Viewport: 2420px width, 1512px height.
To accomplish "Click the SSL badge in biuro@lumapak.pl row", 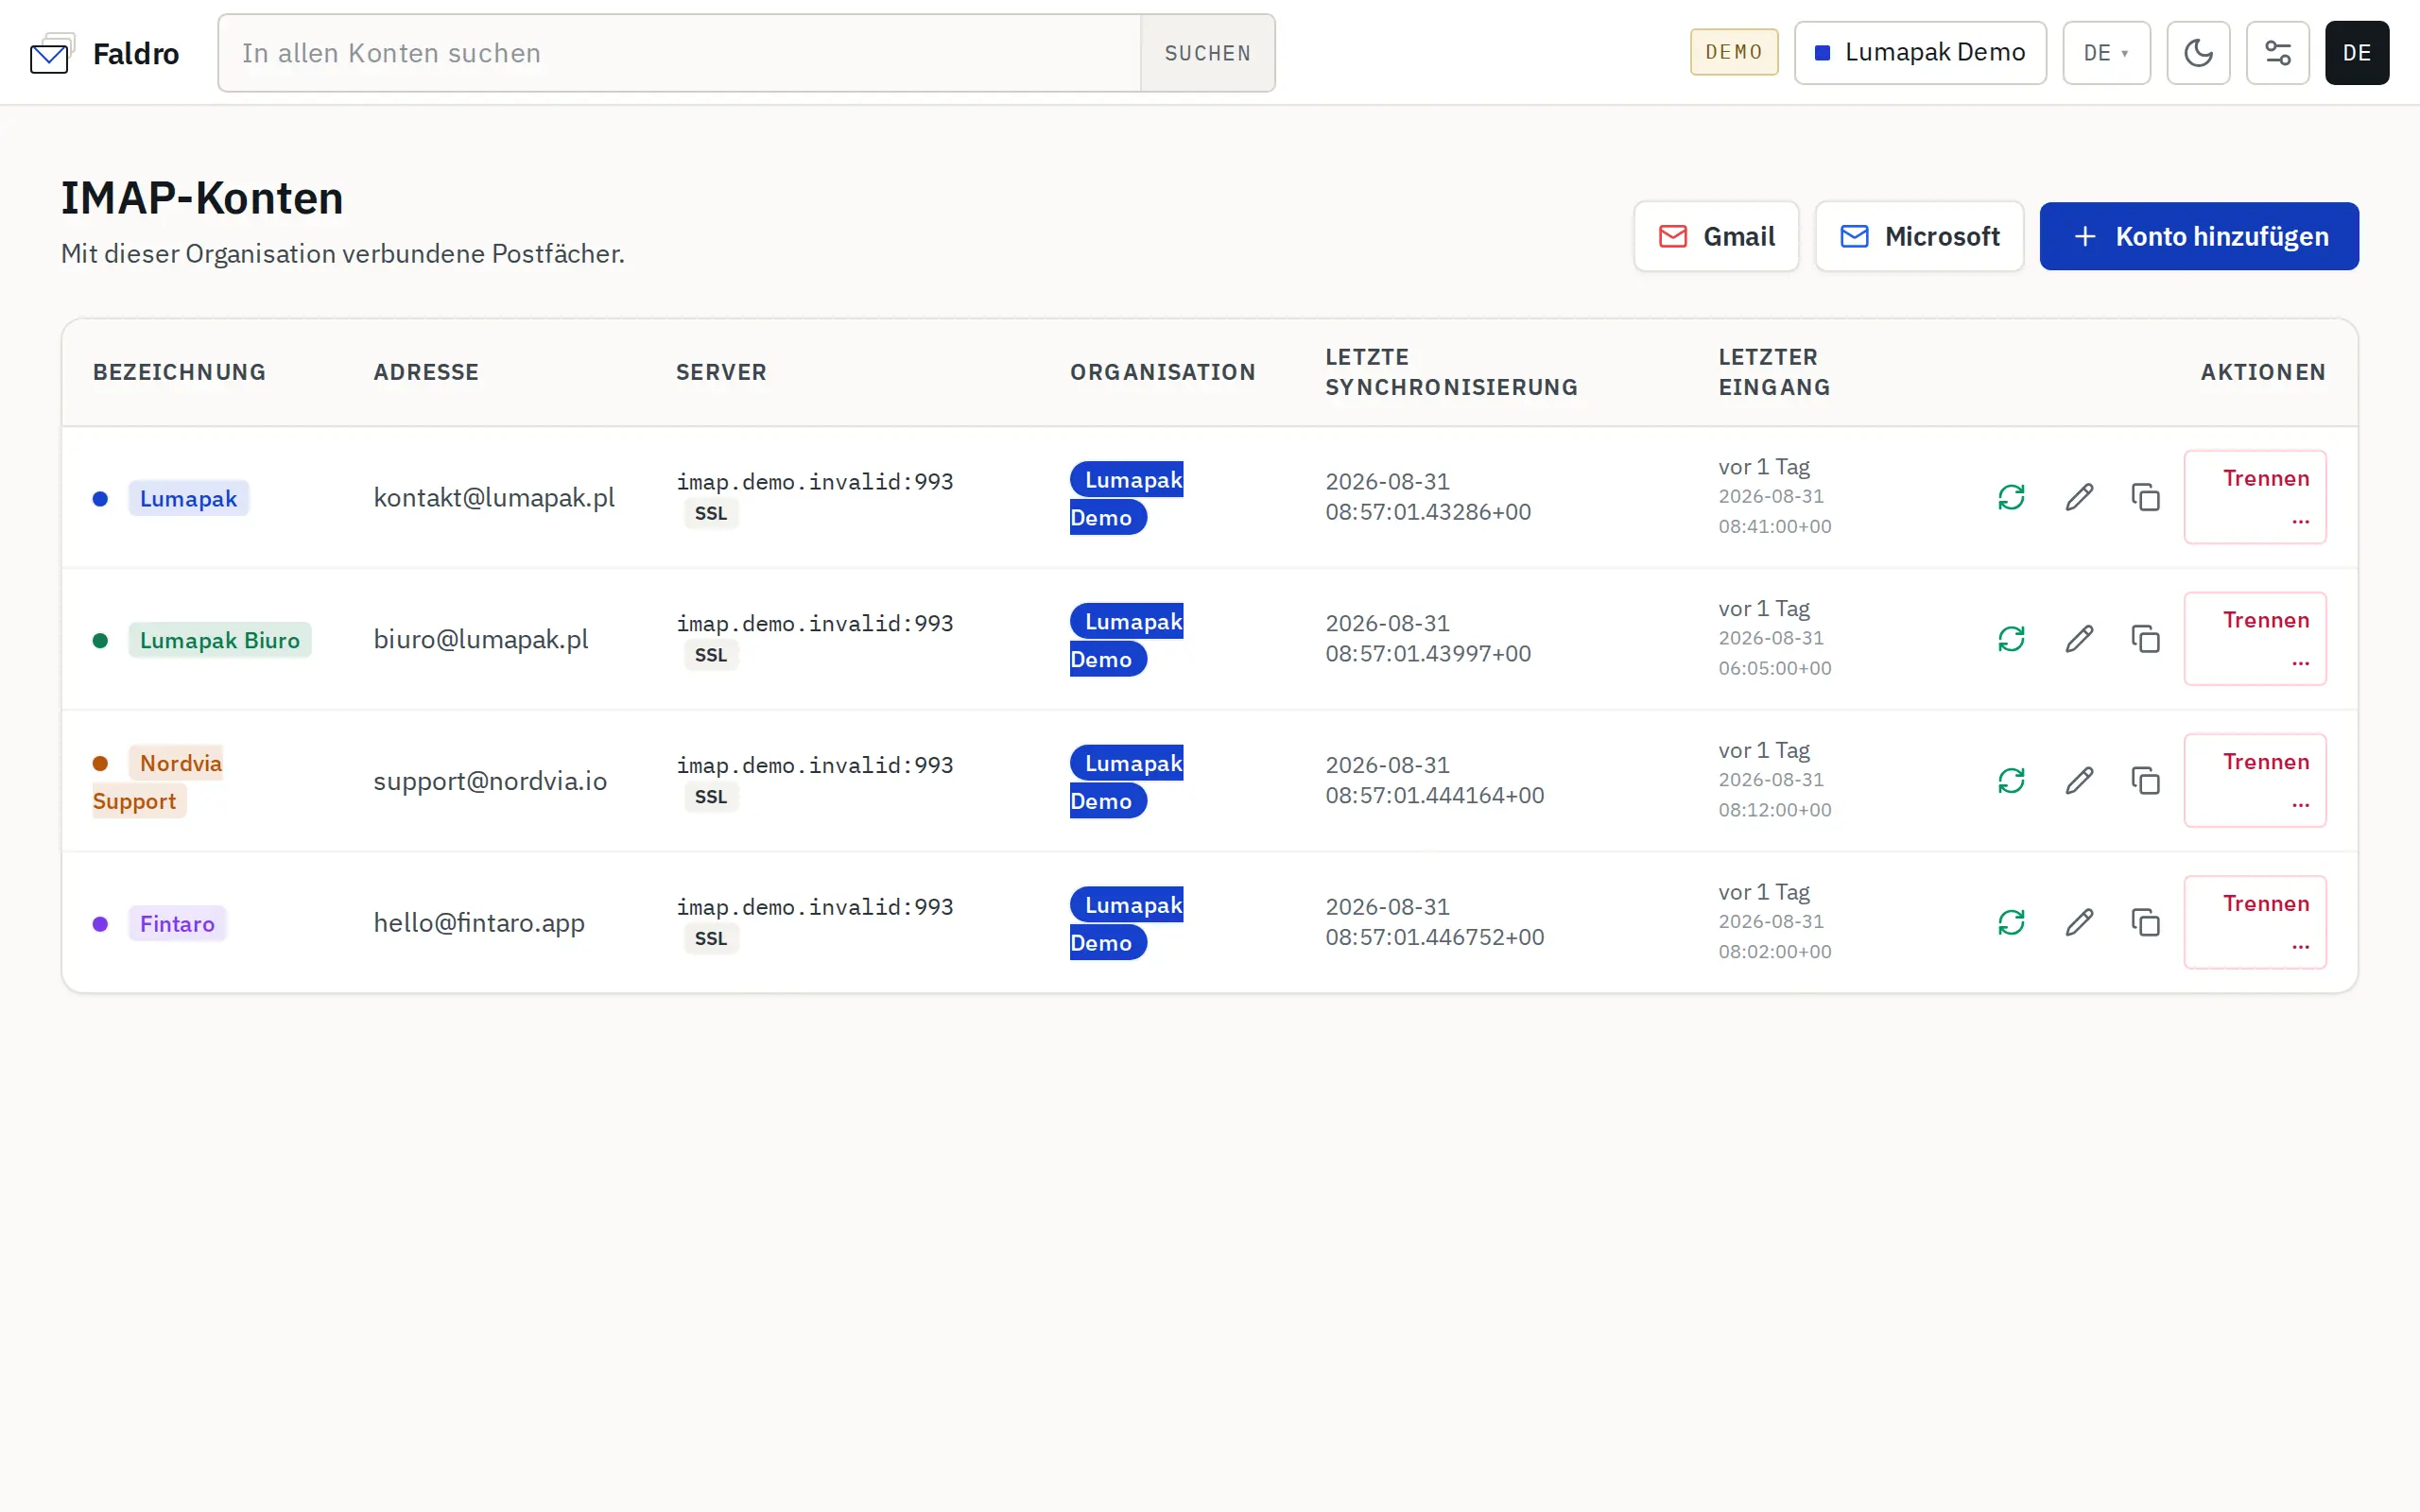I will coord(711,655).
